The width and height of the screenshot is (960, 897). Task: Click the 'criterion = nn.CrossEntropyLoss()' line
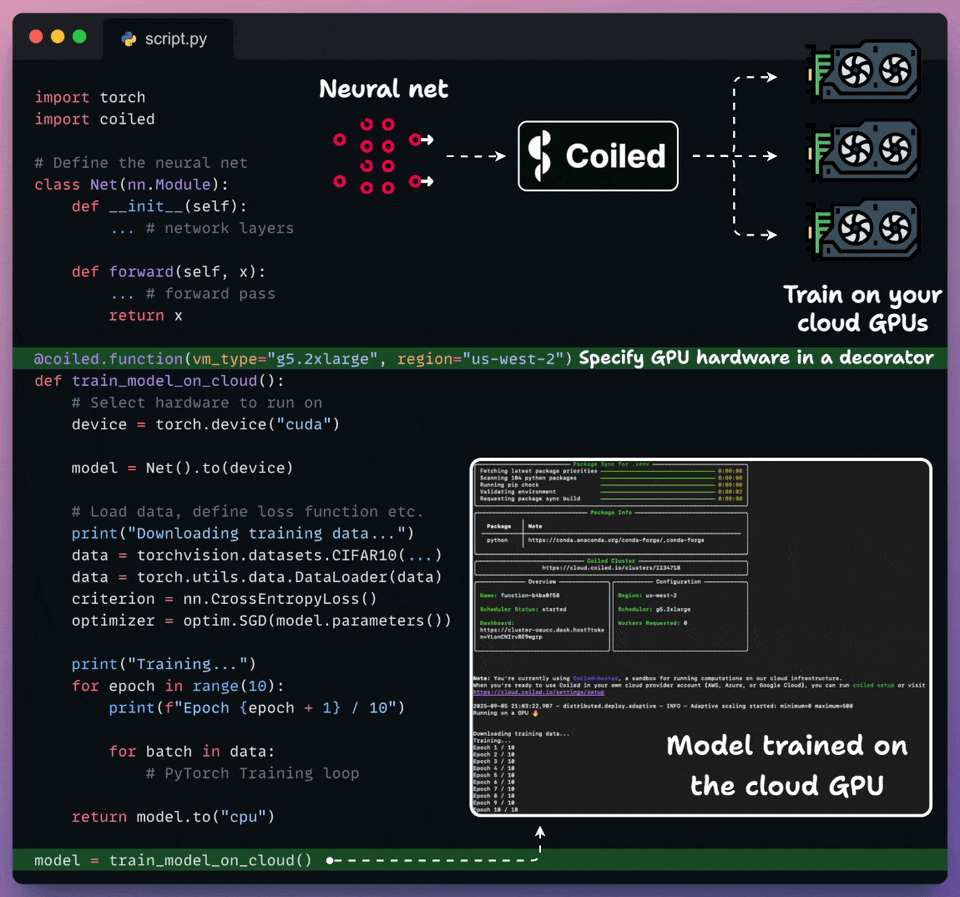click(x=224, y=599)
